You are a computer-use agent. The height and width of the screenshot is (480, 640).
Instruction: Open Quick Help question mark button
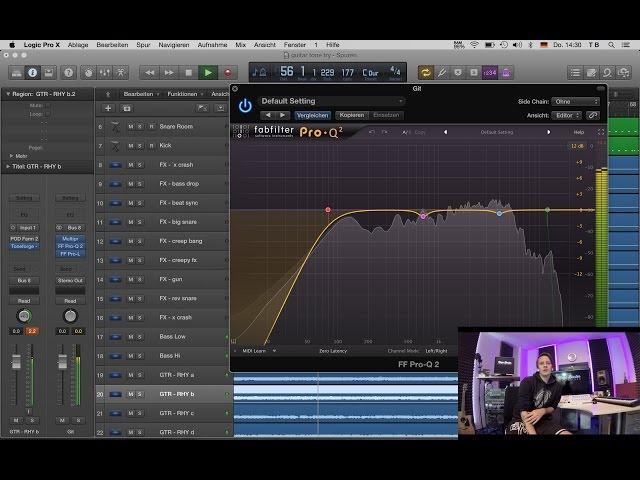[69, 73]
